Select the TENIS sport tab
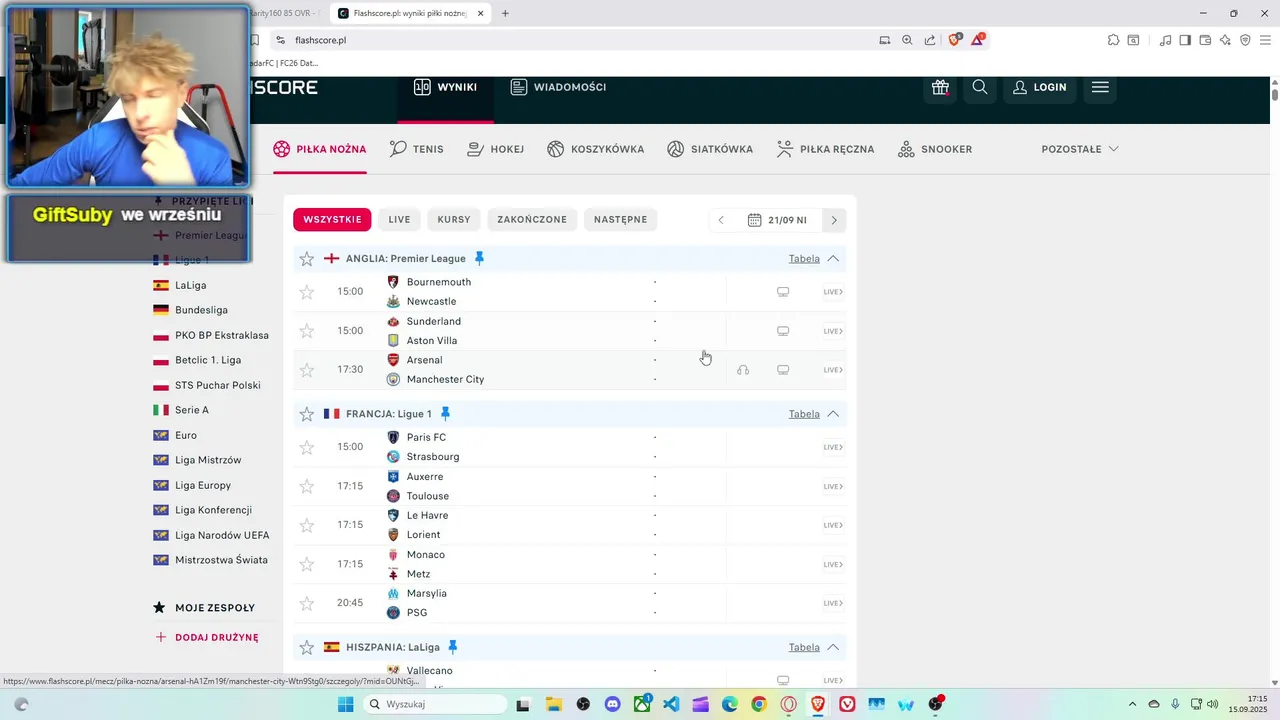Screen dimensions: 1280x720 [417, 149]
